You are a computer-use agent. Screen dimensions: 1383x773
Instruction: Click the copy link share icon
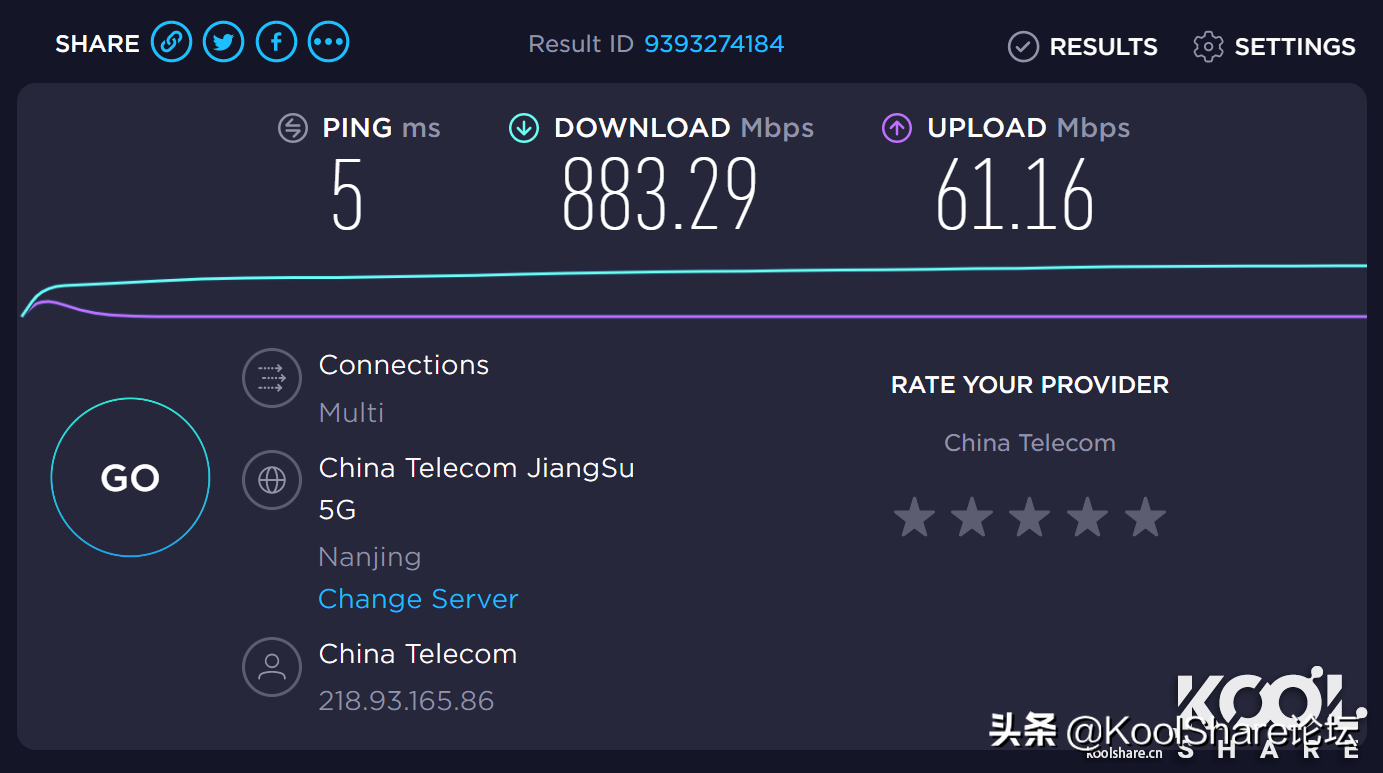tap(171, 43)
